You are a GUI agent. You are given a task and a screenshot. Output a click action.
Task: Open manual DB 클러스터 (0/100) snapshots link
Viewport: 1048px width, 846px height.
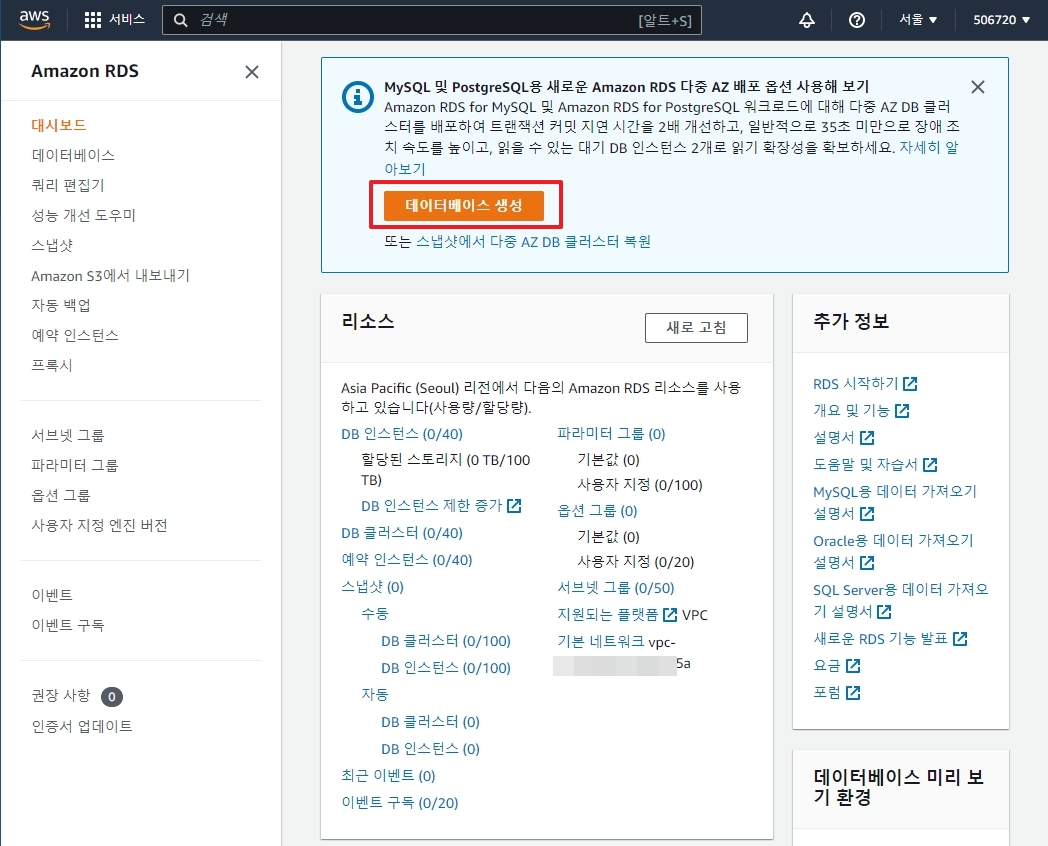(x=446, y=642)
